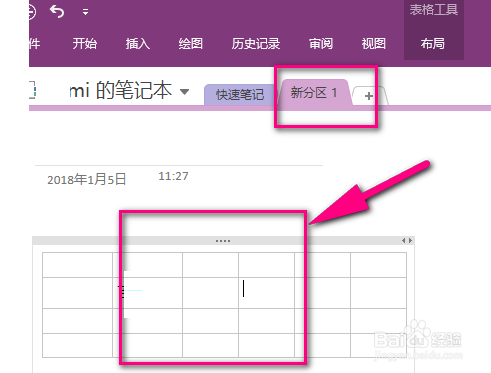Viewport: 491px width, 373px height.
Task: Select the 审阅 ribbon tab
Action: tap(321, 44)
